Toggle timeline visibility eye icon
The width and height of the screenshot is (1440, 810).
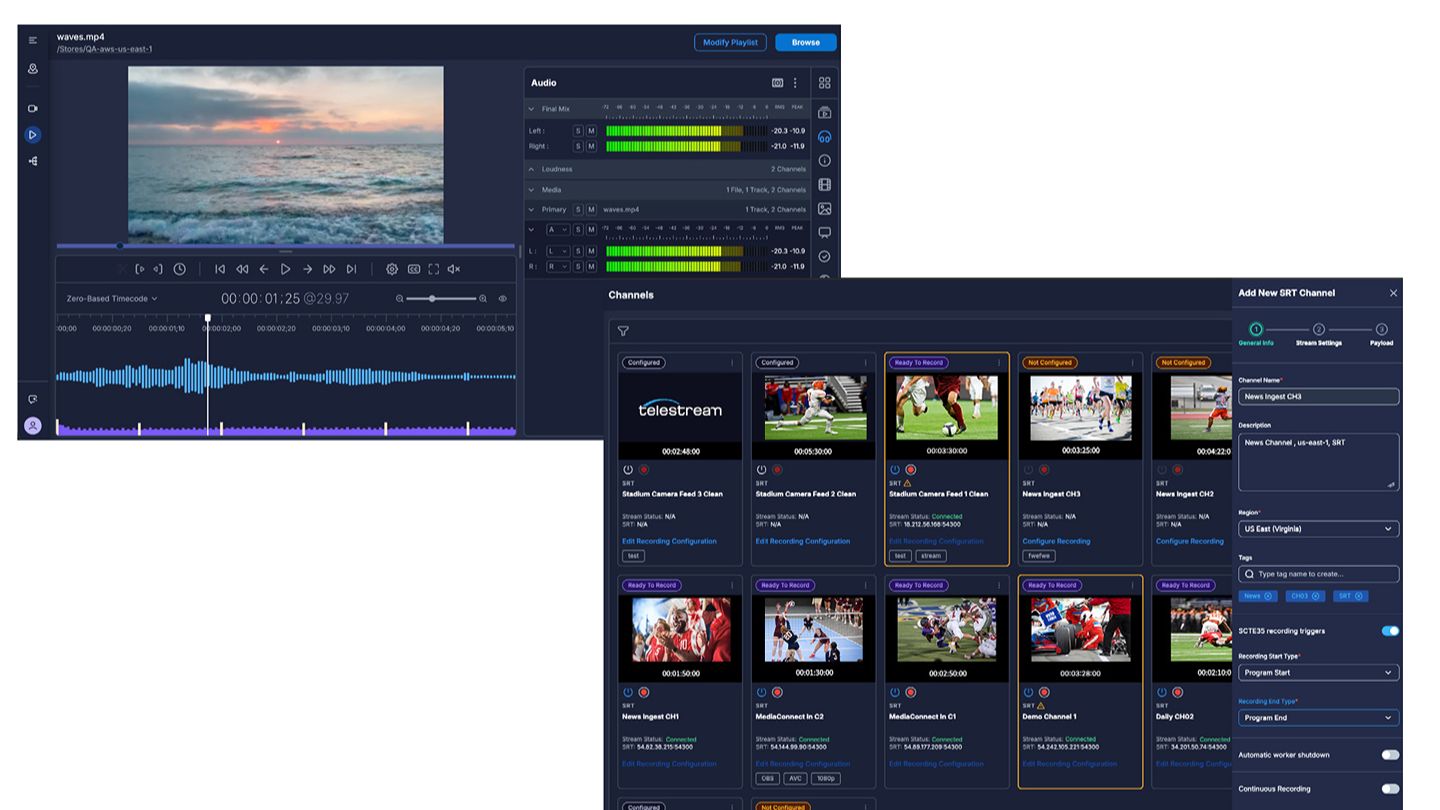[x=503, y=298]
